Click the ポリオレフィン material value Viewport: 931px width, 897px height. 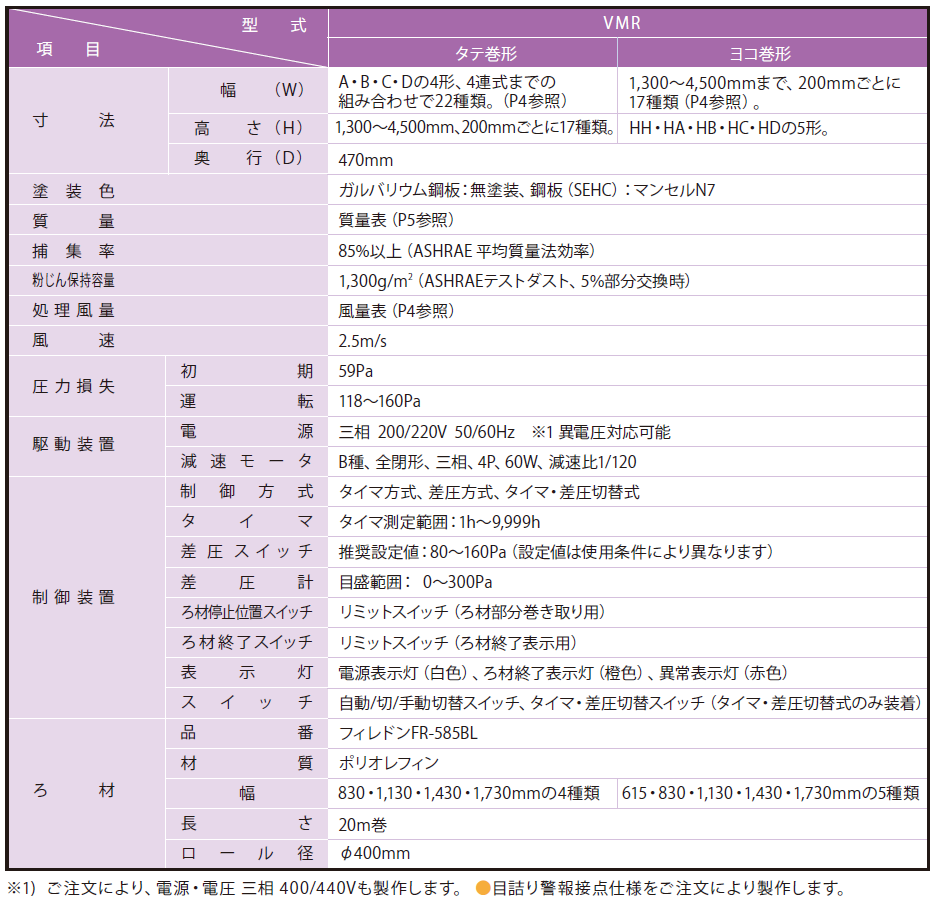click(389, 763)
